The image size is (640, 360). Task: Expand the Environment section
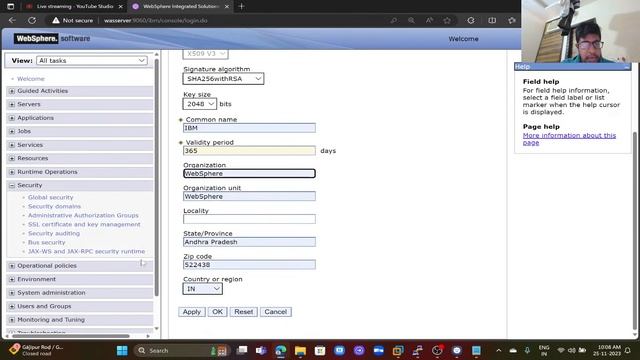pyautogui.click(x=12, y=279)
